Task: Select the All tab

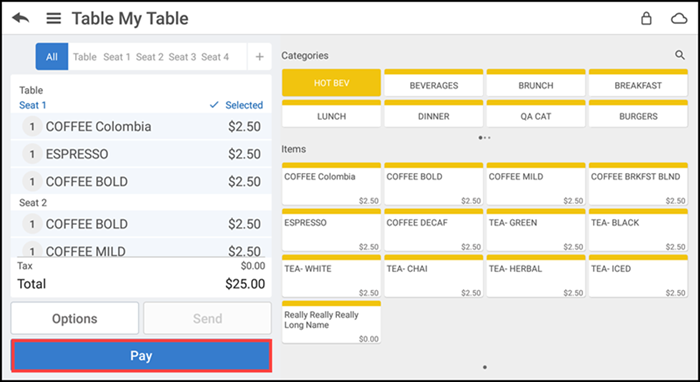Action: [52, 57]
